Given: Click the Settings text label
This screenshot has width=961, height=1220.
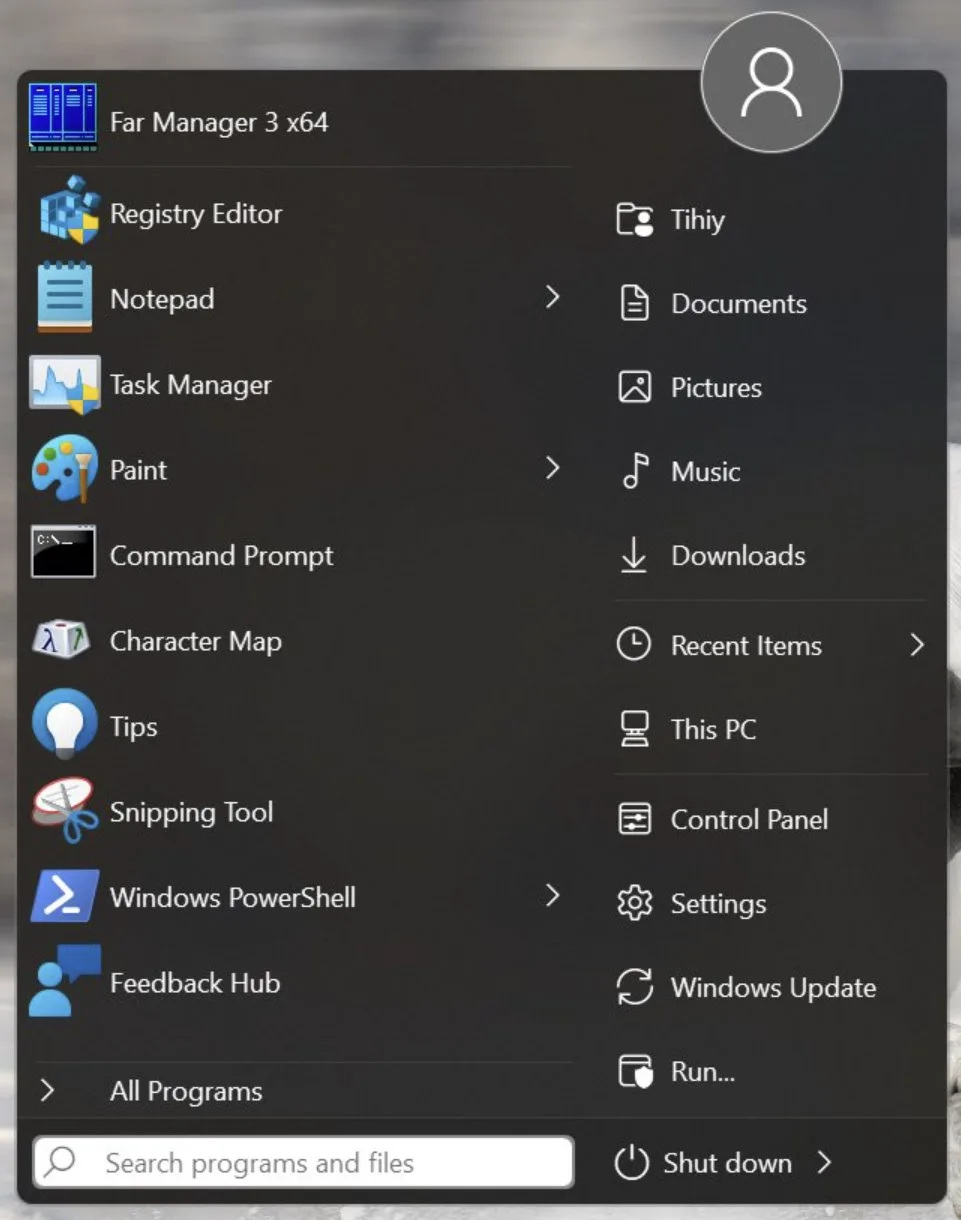Looking at the screenshot, I should pos(718,905).
